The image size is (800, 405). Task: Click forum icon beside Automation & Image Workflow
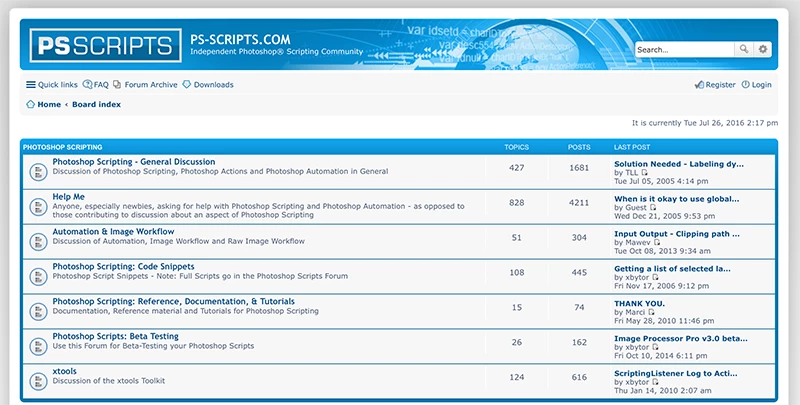pos(38,242)
